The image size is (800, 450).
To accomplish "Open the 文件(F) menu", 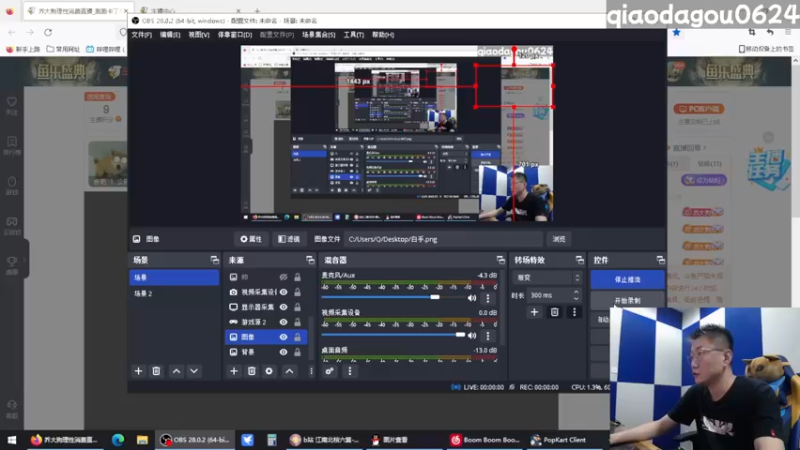I will 141,35.
